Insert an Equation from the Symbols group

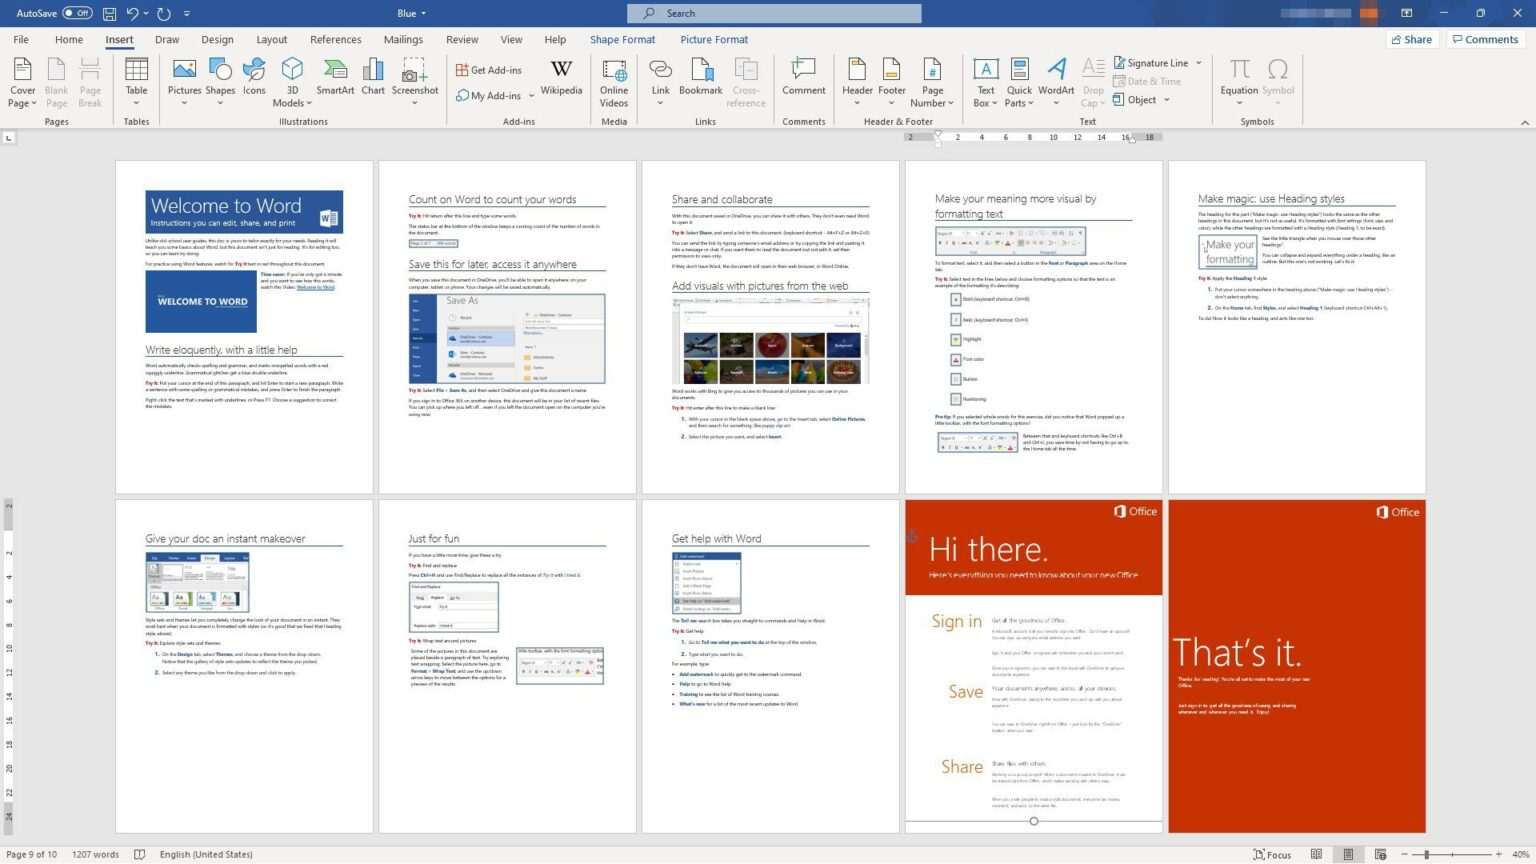1239,80
